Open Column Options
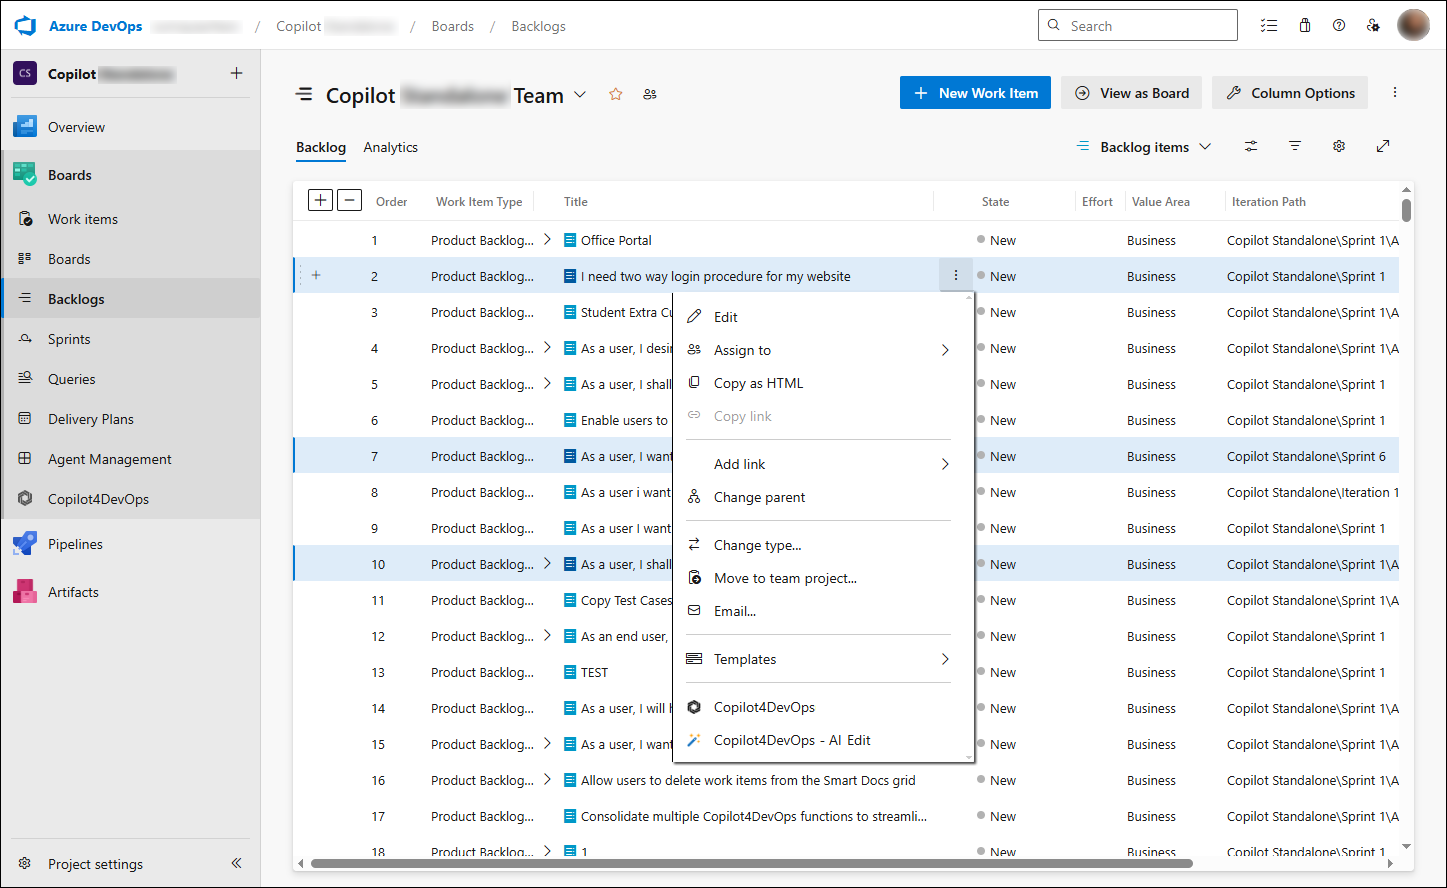1447x888 pixels. 1290,93
